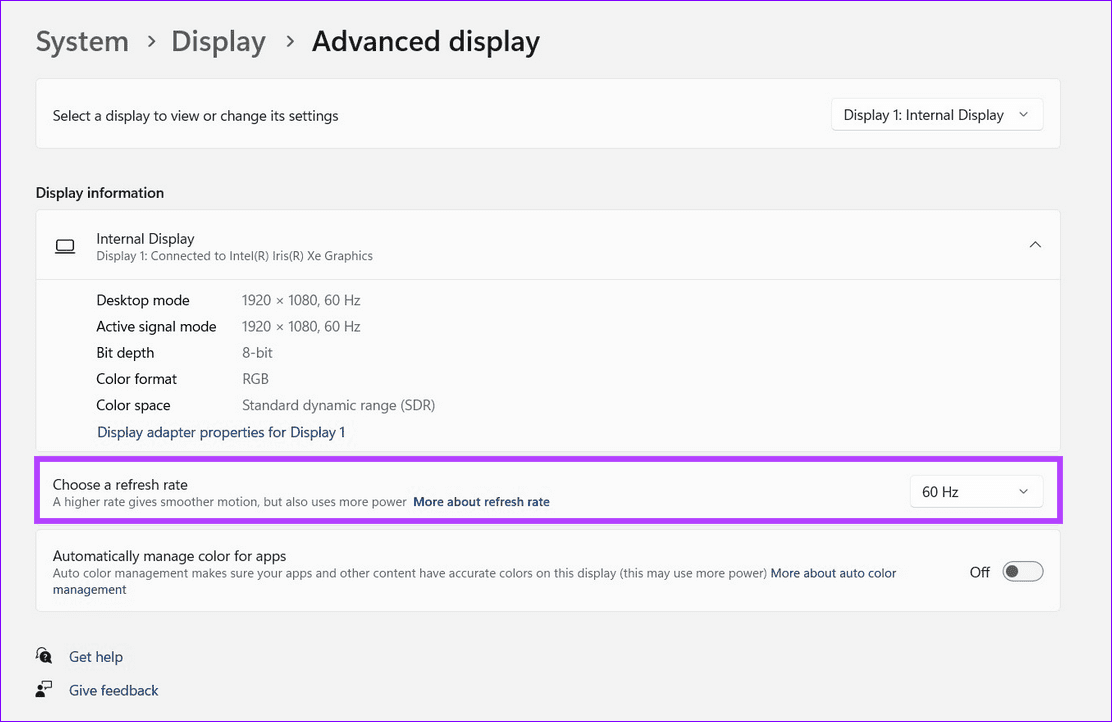This screenshot has height=722, width=1112.
Task: Collapse the Internal Display details panel
Action: tap(1035, 243)
